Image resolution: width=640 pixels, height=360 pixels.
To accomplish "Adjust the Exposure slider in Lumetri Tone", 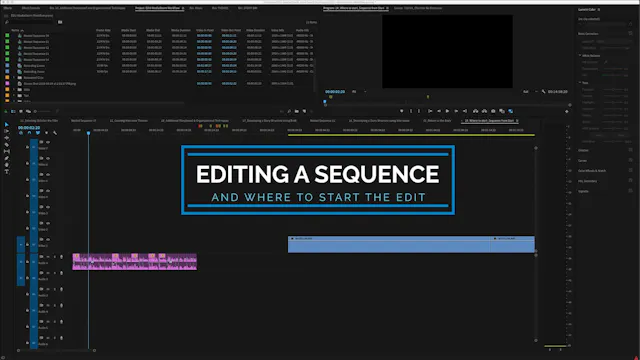I will tap(613, 89).
